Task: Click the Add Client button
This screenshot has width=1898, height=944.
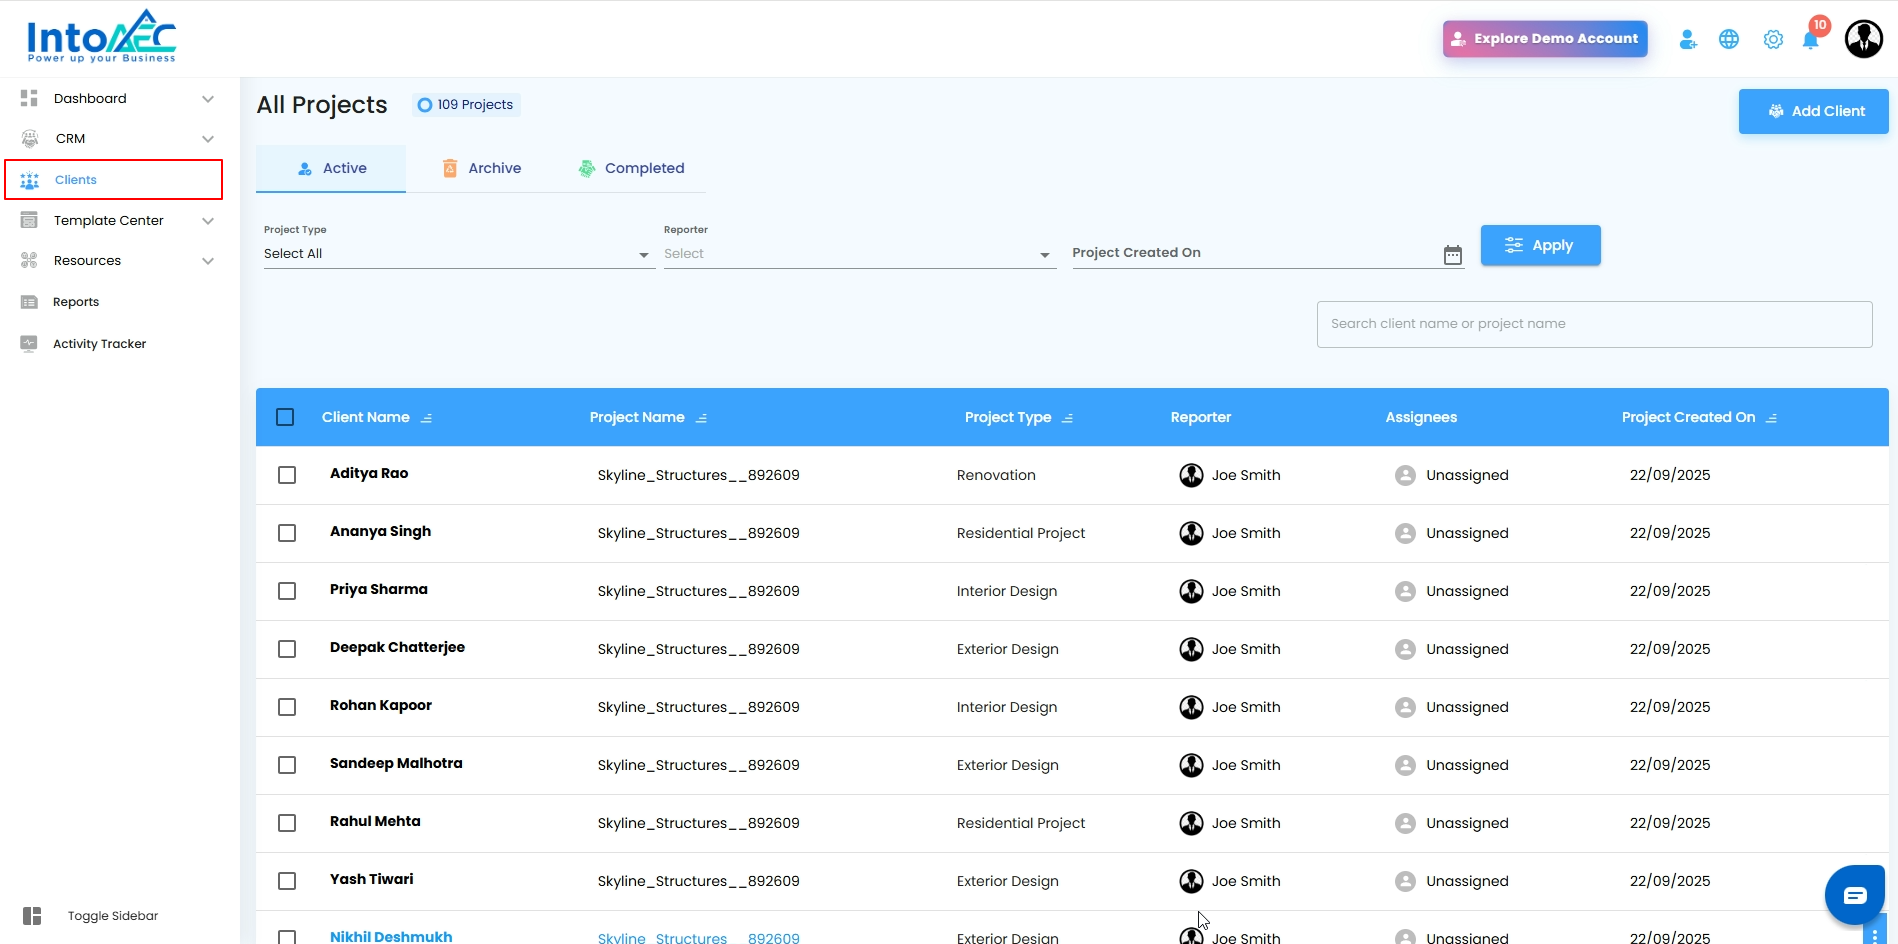Action: click(1813, 111)
